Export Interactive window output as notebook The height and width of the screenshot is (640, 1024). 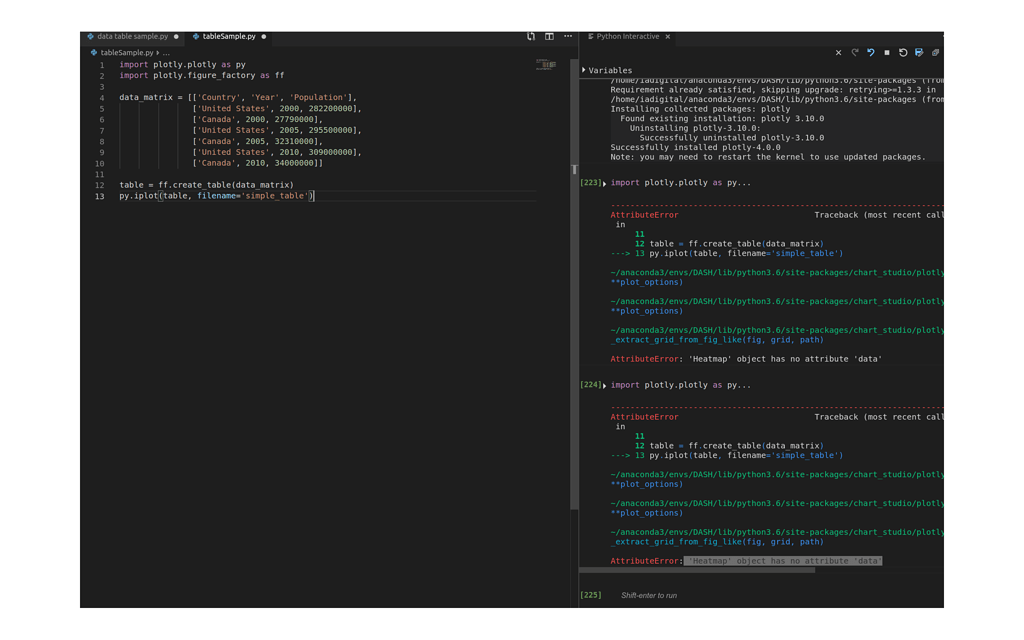click(x=918, y=51)
